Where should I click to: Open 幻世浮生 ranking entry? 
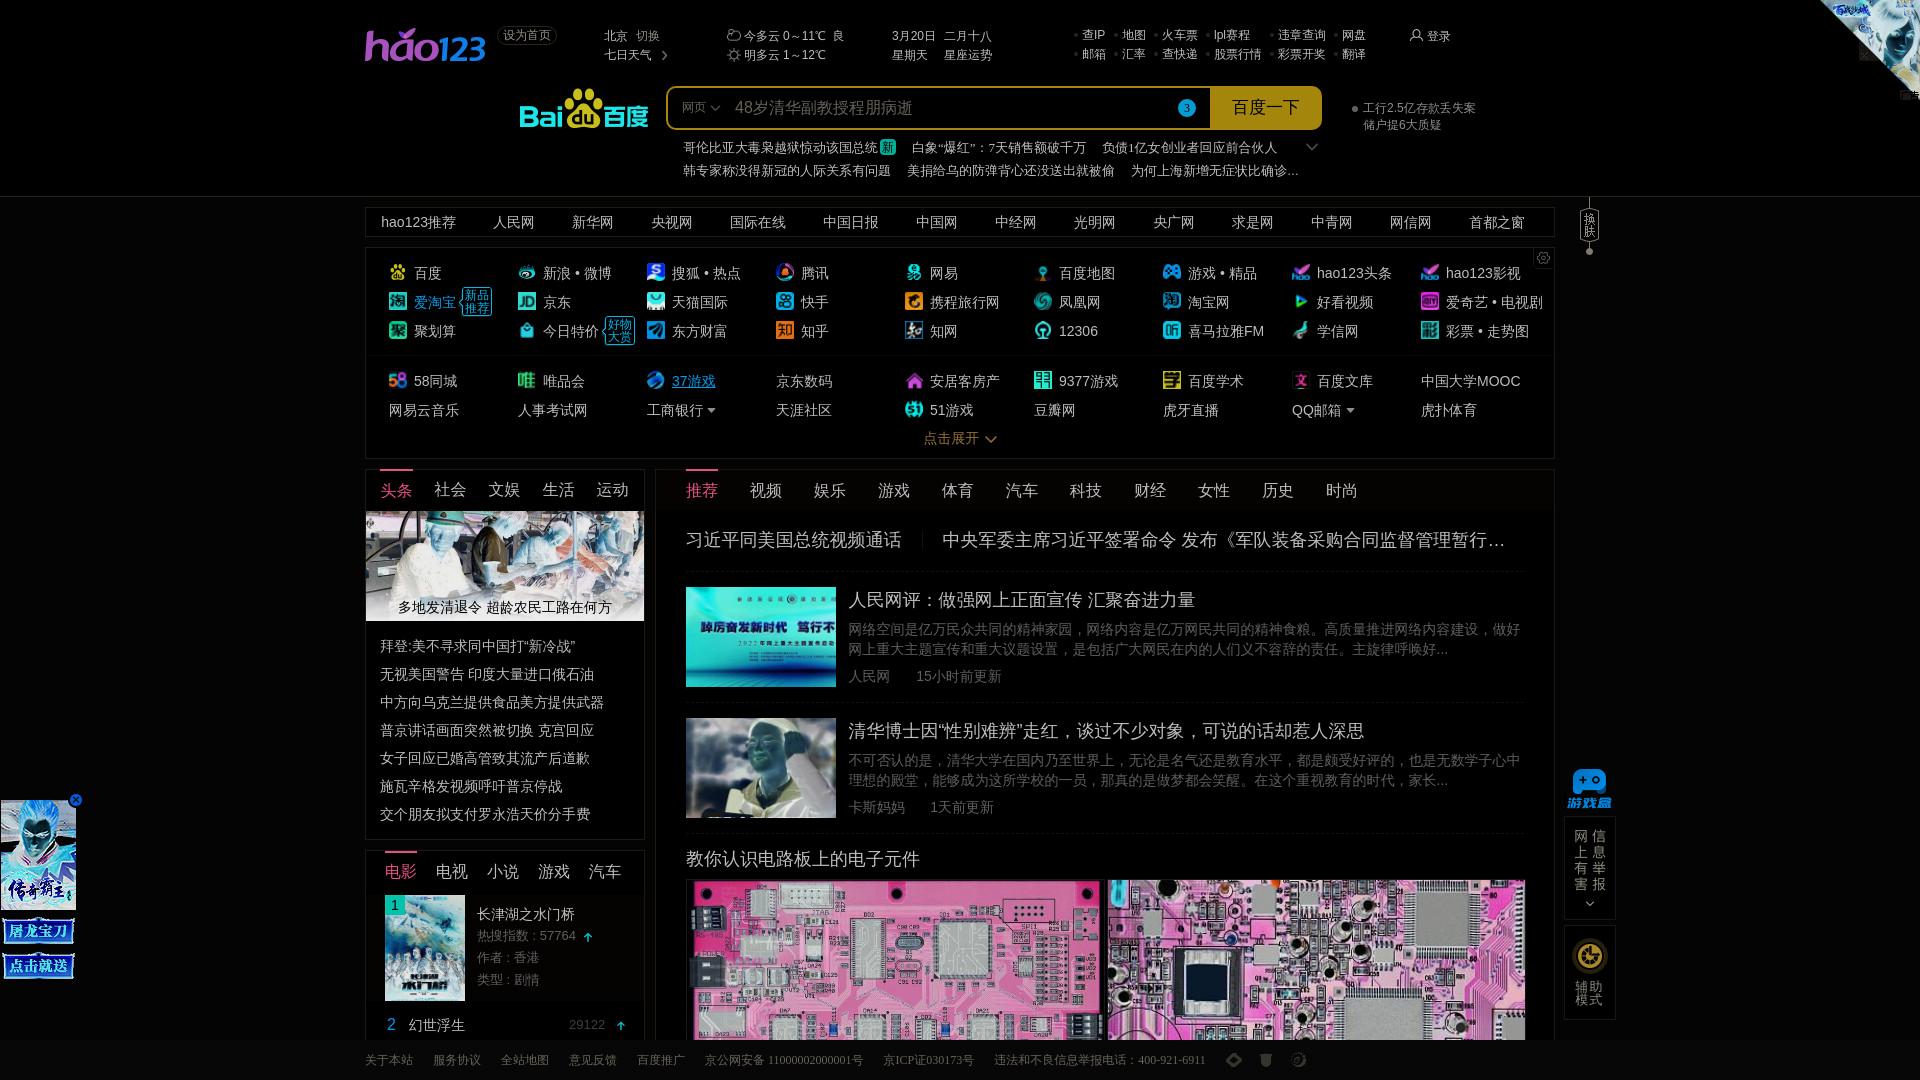tap(437, 1025)
